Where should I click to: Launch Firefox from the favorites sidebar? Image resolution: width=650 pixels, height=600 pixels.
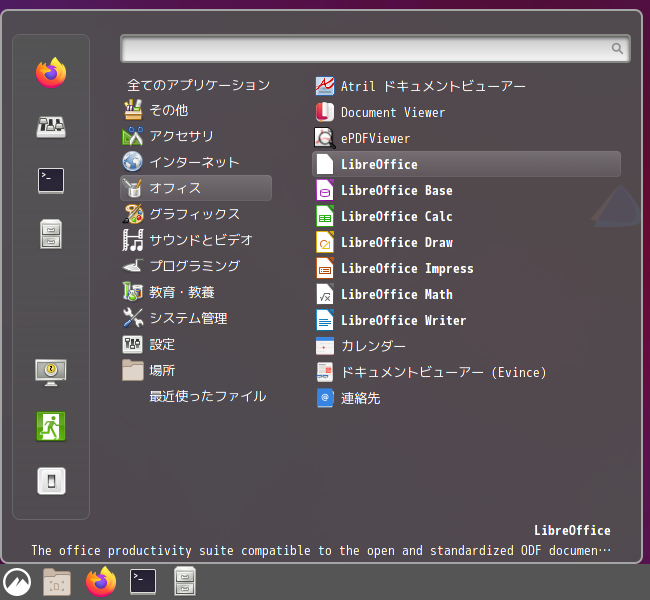[51, 73]
